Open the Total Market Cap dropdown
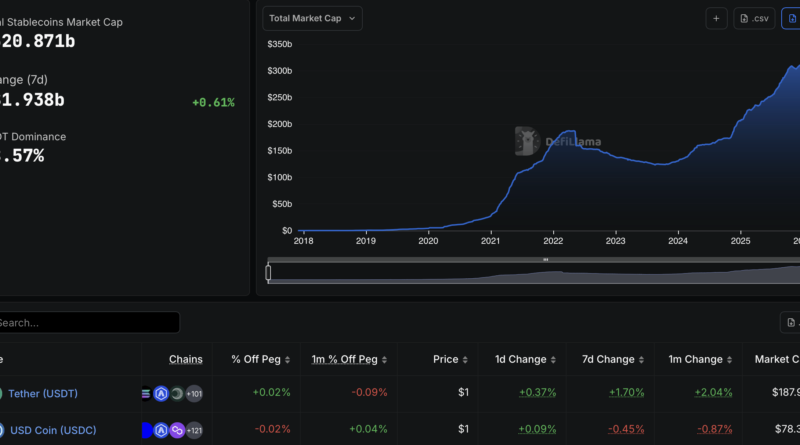This screenshot has width=800, height=445. click(x=313, y=18)
